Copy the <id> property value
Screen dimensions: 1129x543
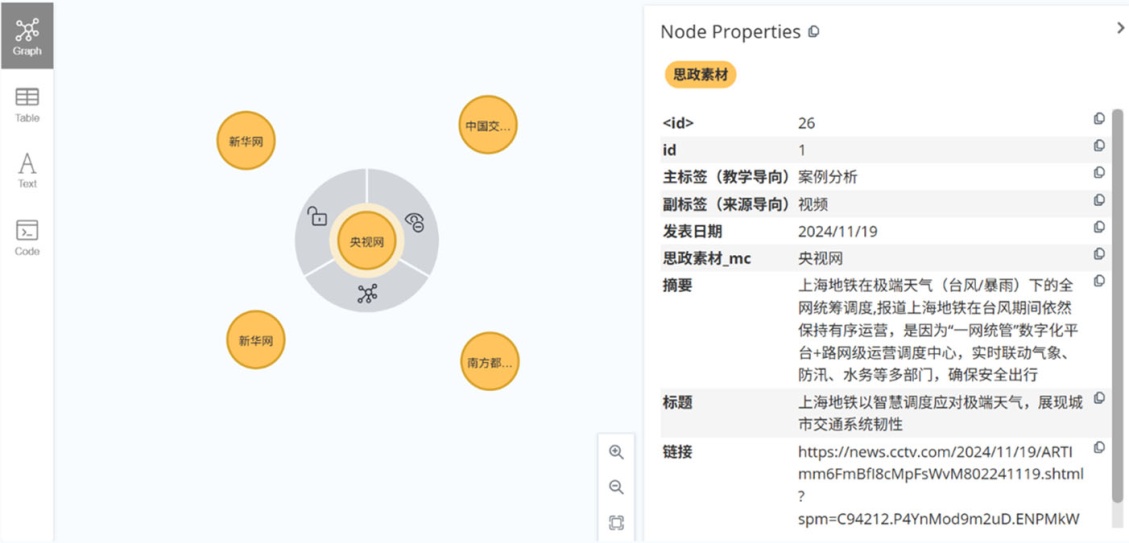[1099, 119]
